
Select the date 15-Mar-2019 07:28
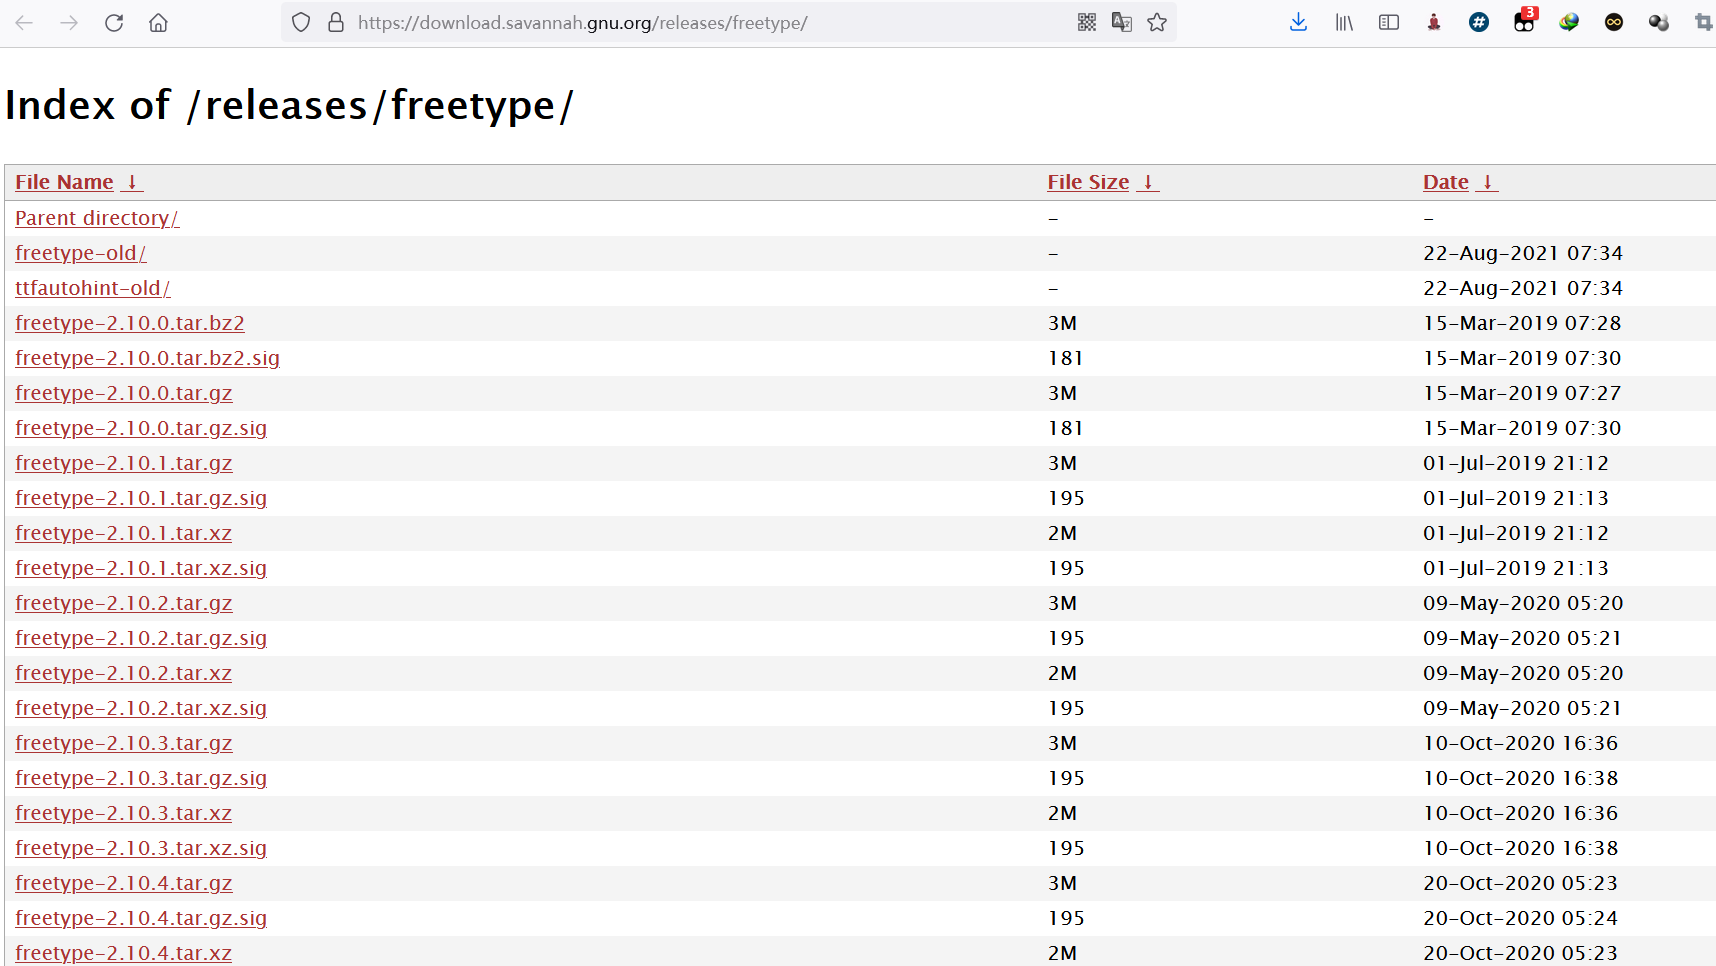coord(1522,323)
